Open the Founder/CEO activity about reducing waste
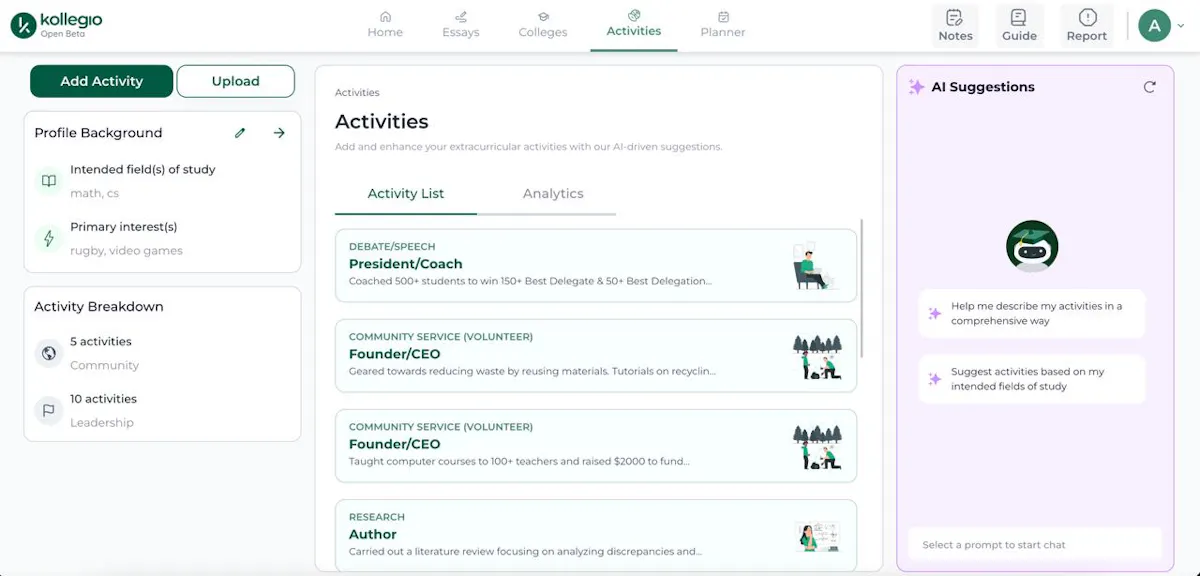 click(x=596, y=355)
